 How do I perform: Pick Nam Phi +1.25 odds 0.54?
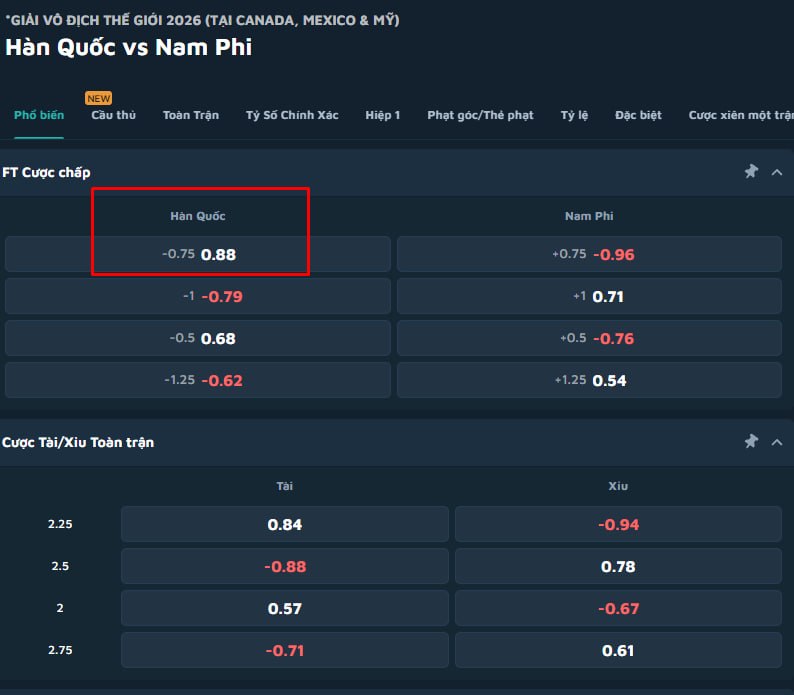click(589, 380)
